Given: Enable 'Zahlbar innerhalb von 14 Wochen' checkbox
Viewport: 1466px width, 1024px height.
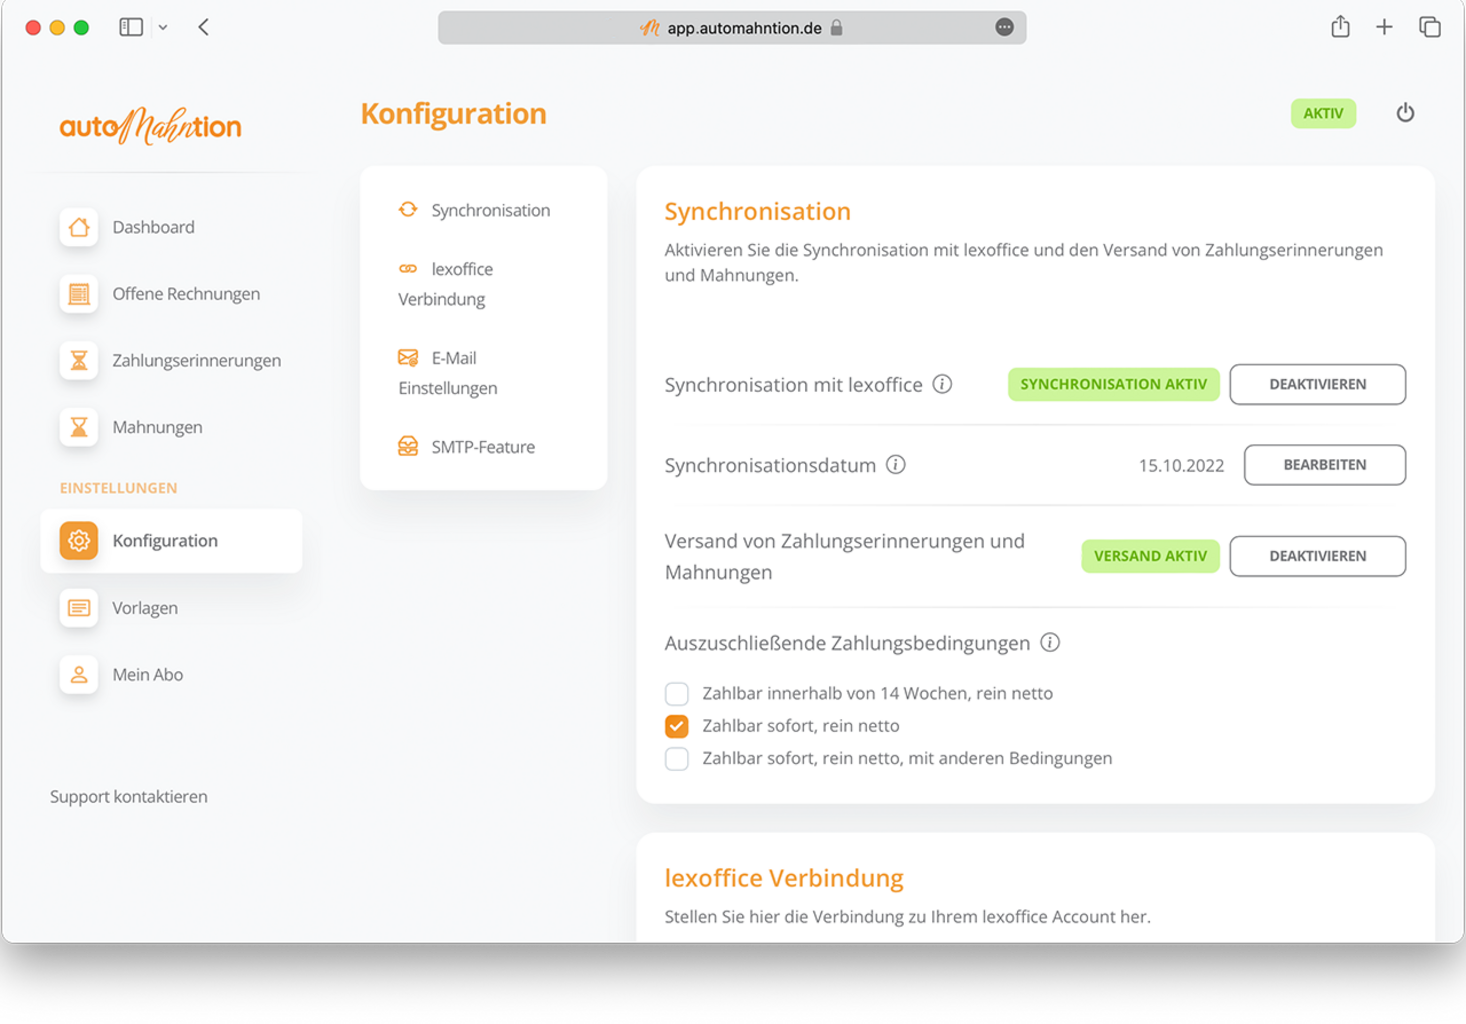Looking at the screenshot, I should click(x=677, y=694).
